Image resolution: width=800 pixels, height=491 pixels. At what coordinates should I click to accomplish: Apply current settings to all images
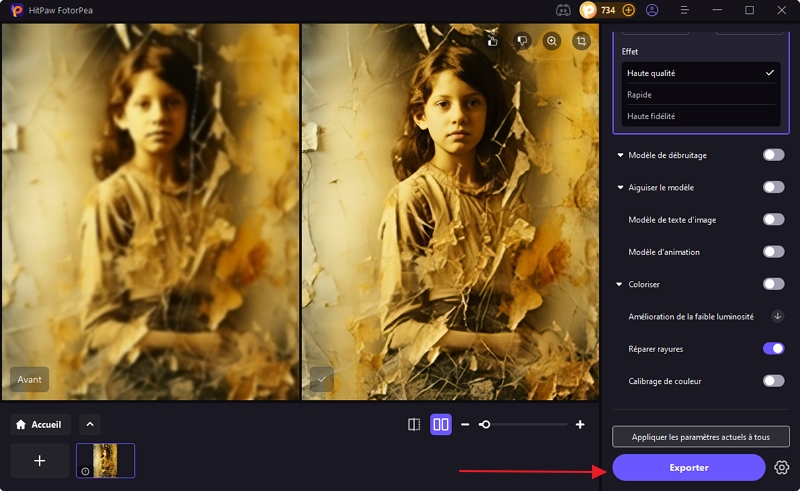click(x=701, y=437)
